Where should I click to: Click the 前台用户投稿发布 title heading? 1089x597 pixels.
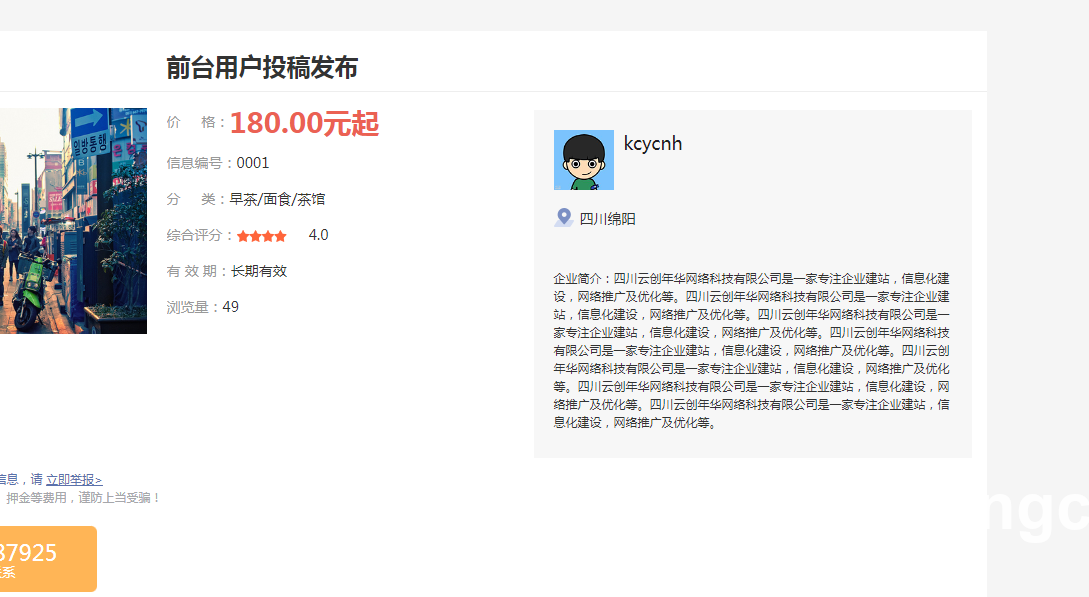tap(262, 67)
